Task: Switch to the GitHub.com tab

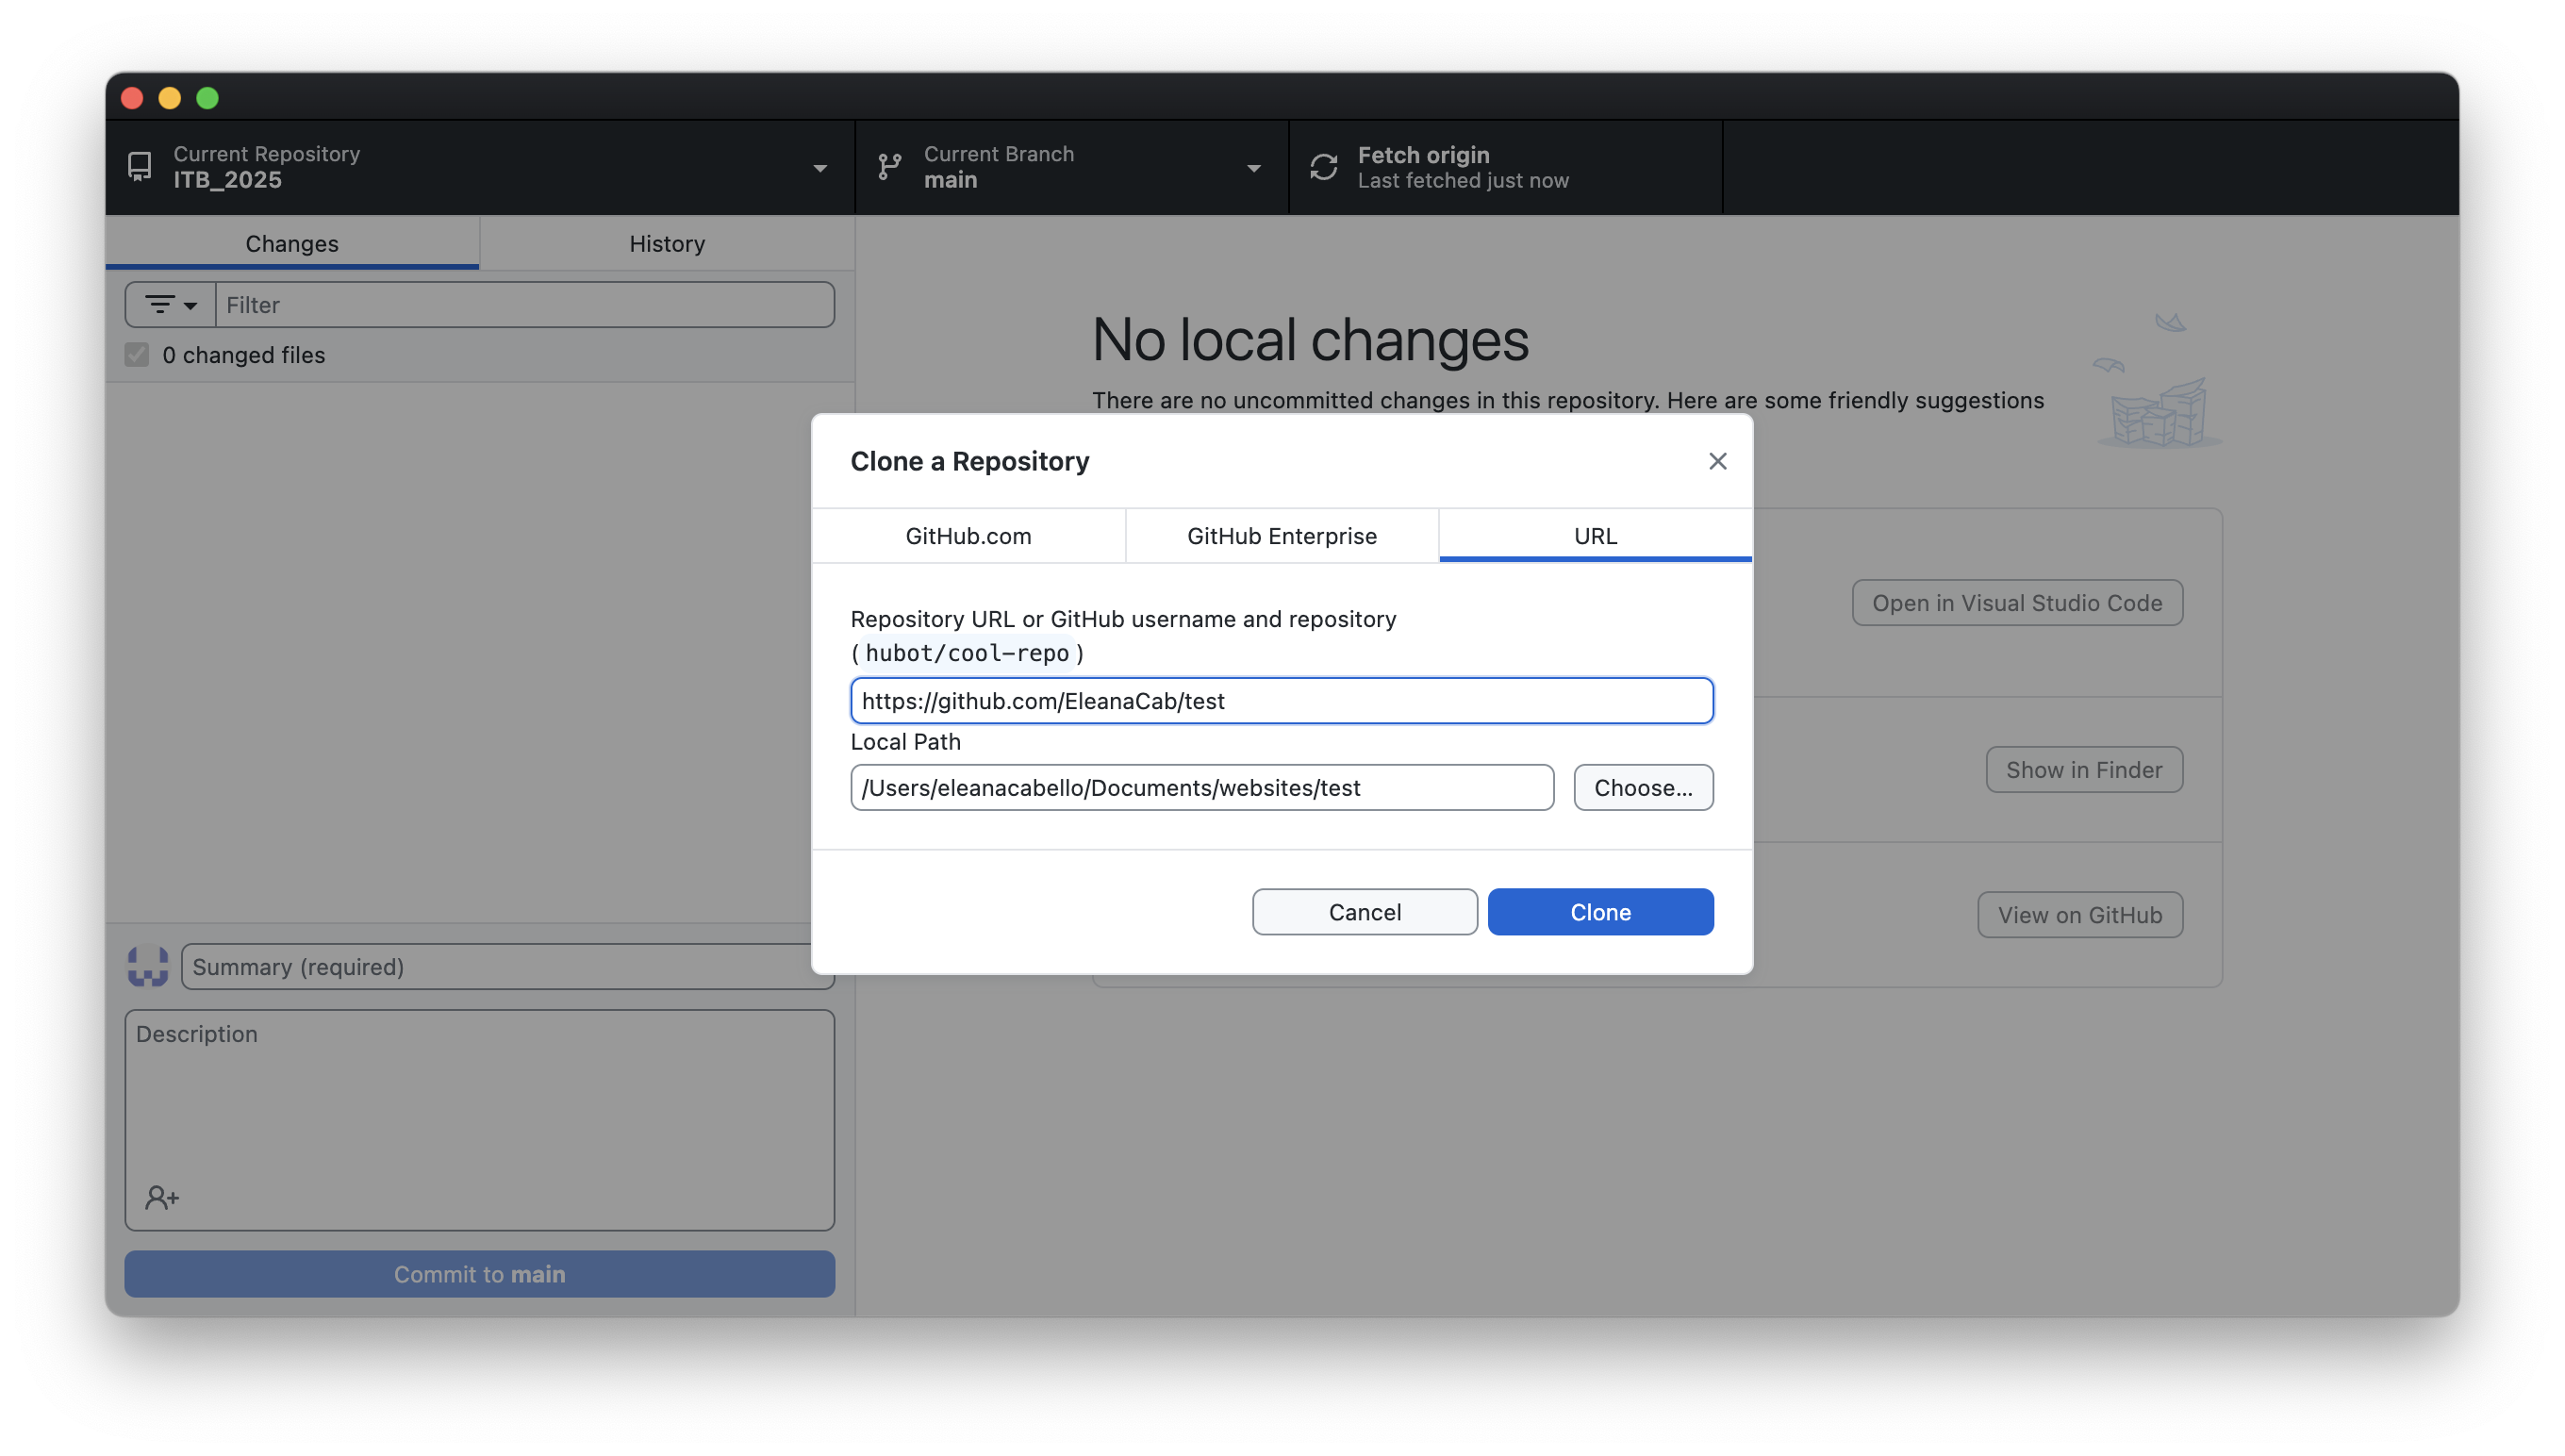Action: click(968, 536)
